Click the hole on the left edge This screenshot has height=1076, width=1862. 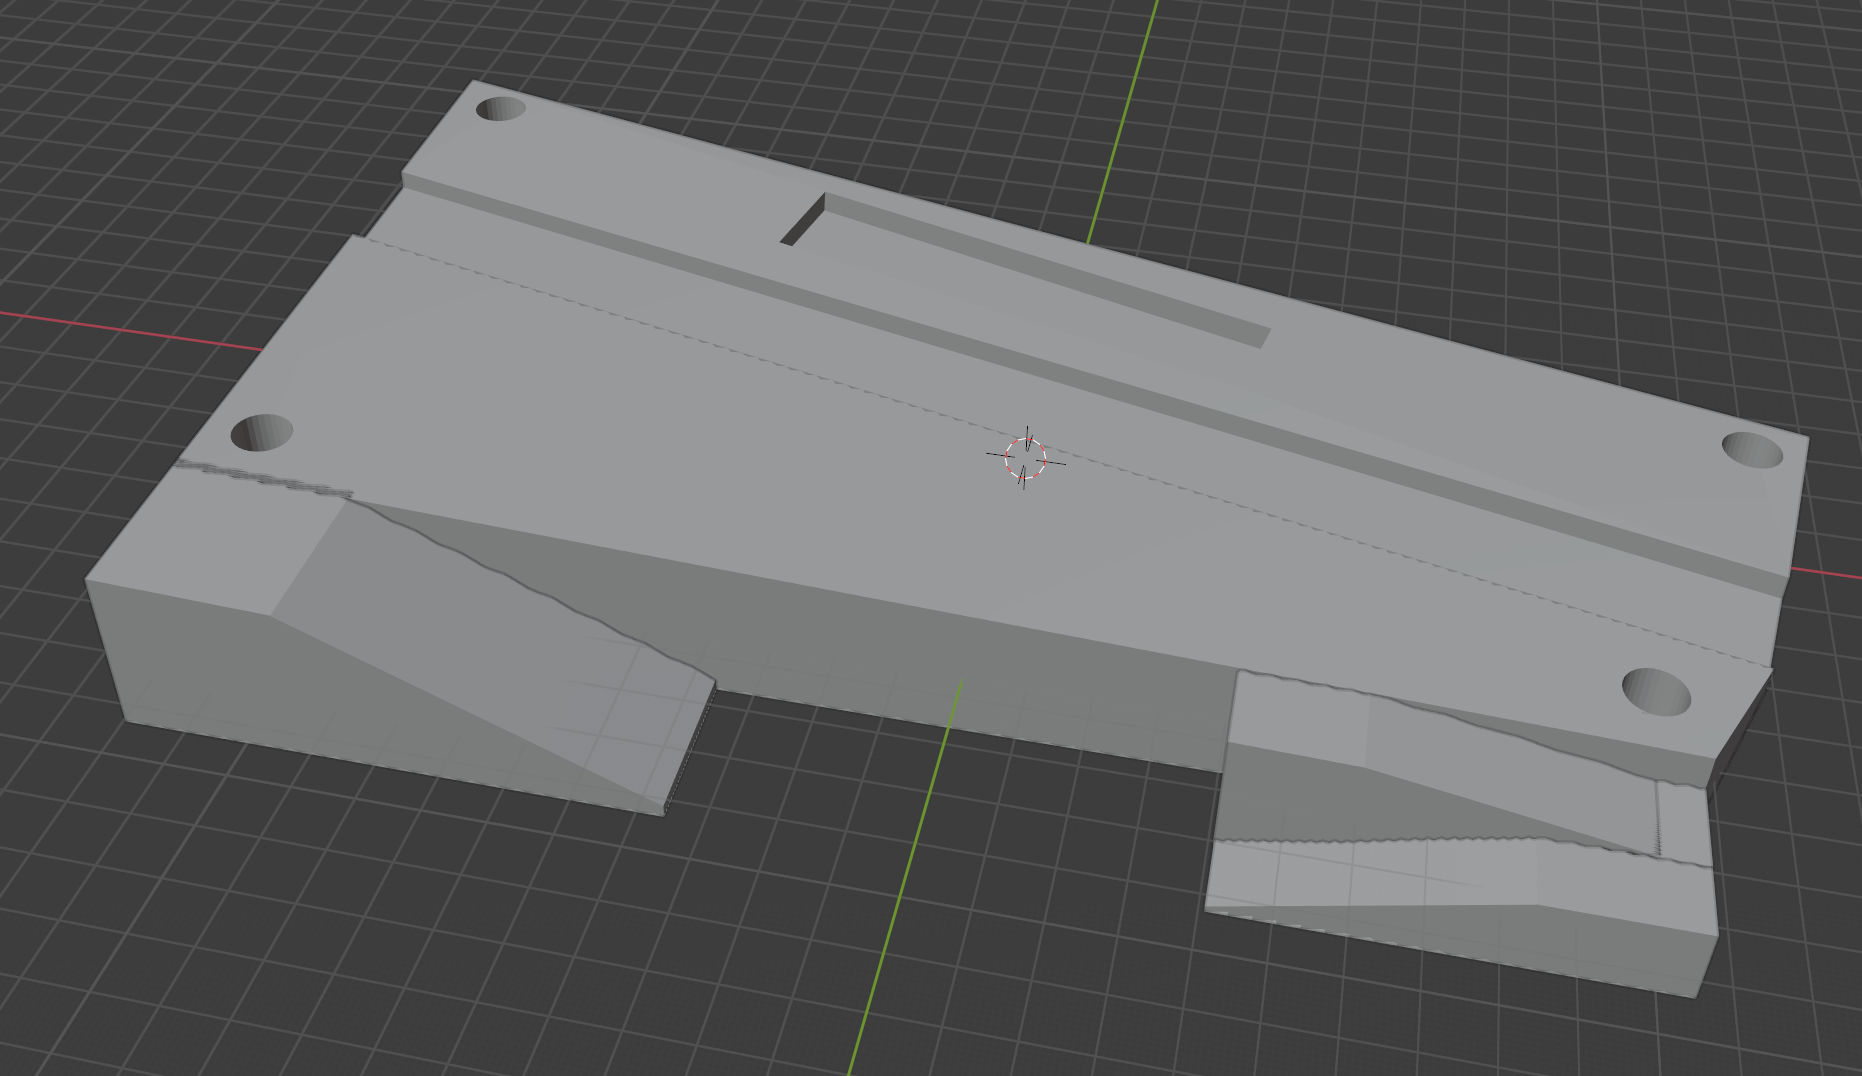click(x=261, y=433)
